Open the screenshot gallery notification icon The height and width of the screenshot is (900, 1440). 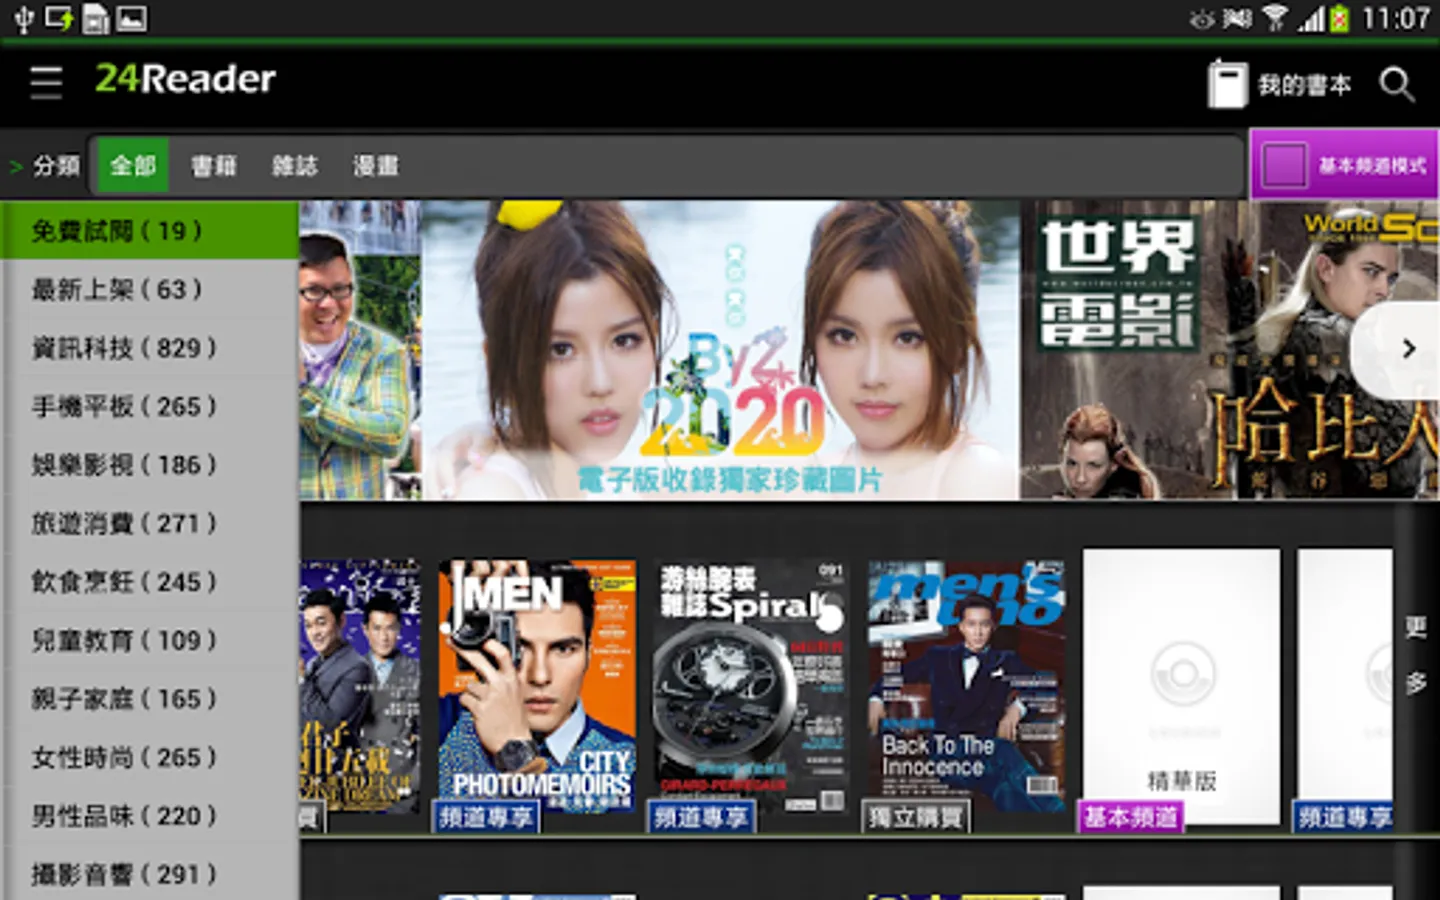click(x=131, y=19)
